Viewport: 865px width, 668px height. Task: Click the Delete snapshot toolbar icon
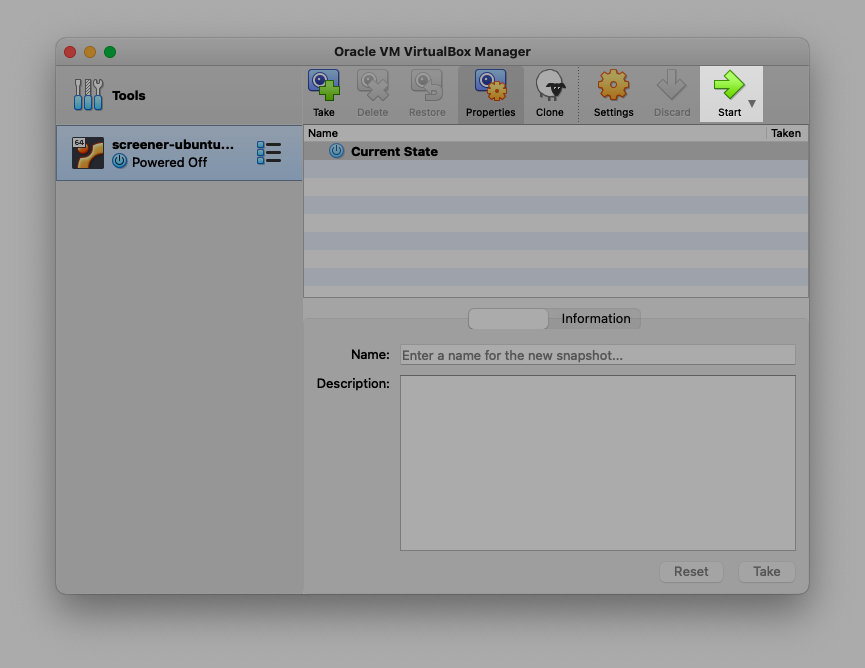372,87
